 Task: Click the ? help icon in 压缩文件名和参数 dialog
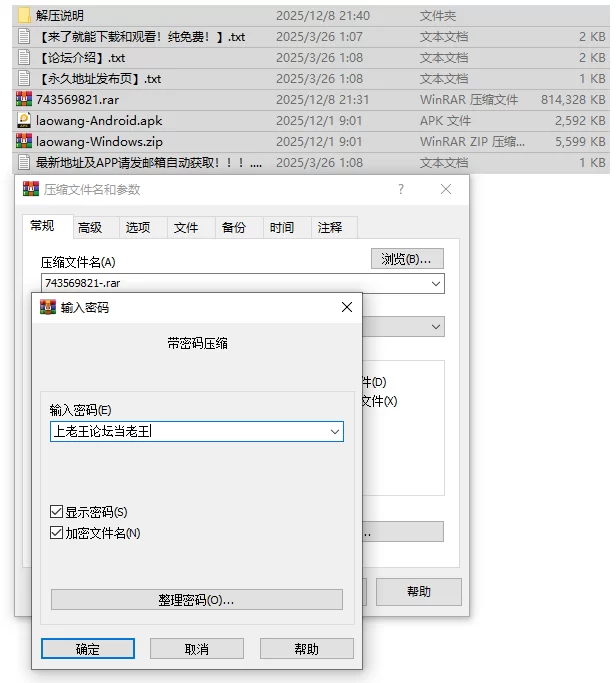(401, 189)
